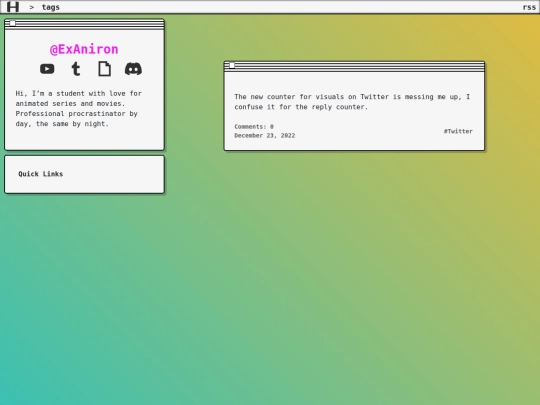The width and height of the screenshot is (540, 405).
Task: Click the 'Hi, I'm a student' bio text
Action: [x=79, y=108]
